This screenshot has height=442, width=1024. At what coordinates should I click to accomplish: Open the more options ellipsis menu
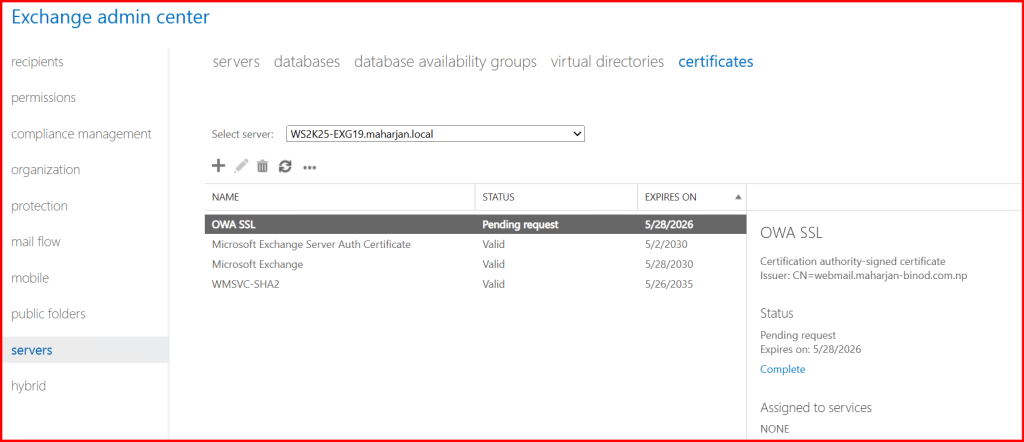coord(310,167)
